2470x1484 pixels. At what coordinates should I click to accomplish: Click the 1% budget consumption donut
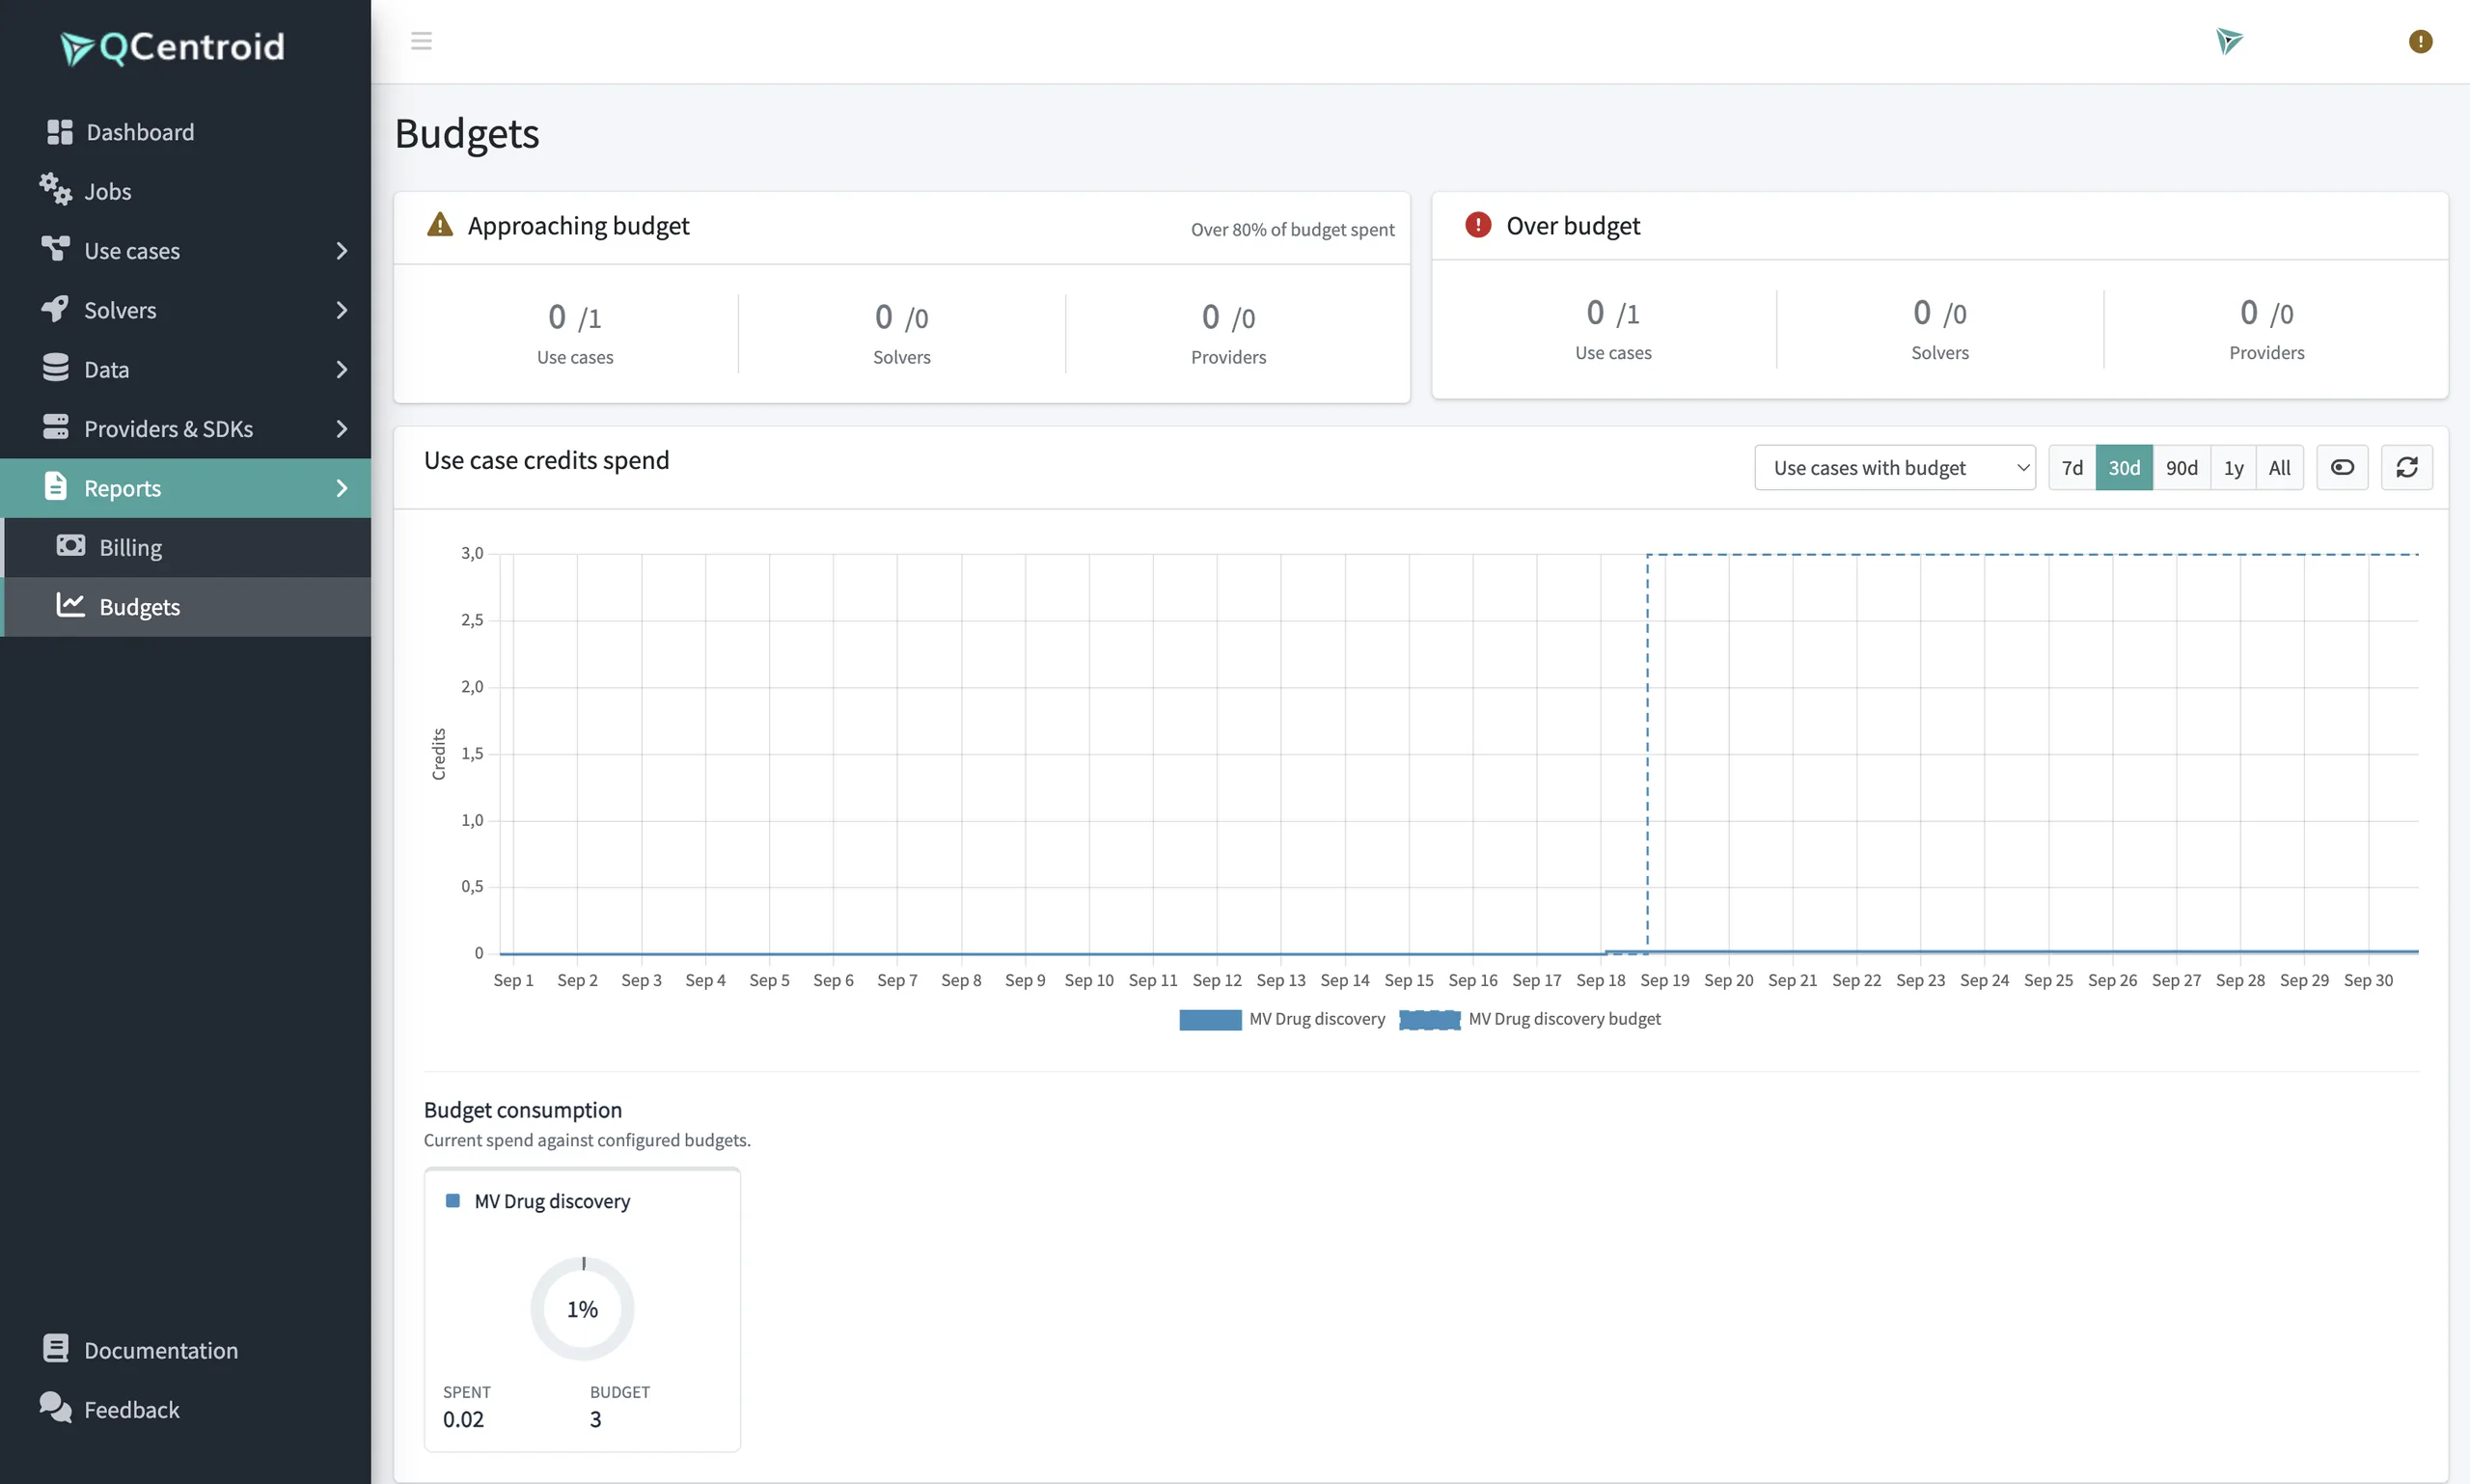pos(582,1308)
